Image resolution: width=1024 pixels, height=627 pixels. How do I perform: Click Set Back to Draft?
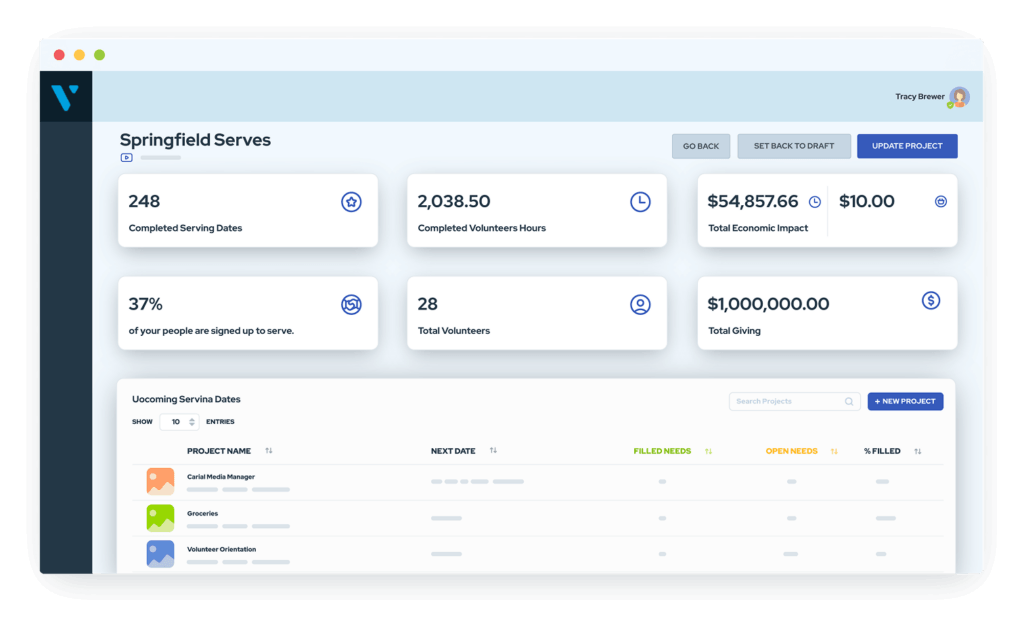coord(794,146)
